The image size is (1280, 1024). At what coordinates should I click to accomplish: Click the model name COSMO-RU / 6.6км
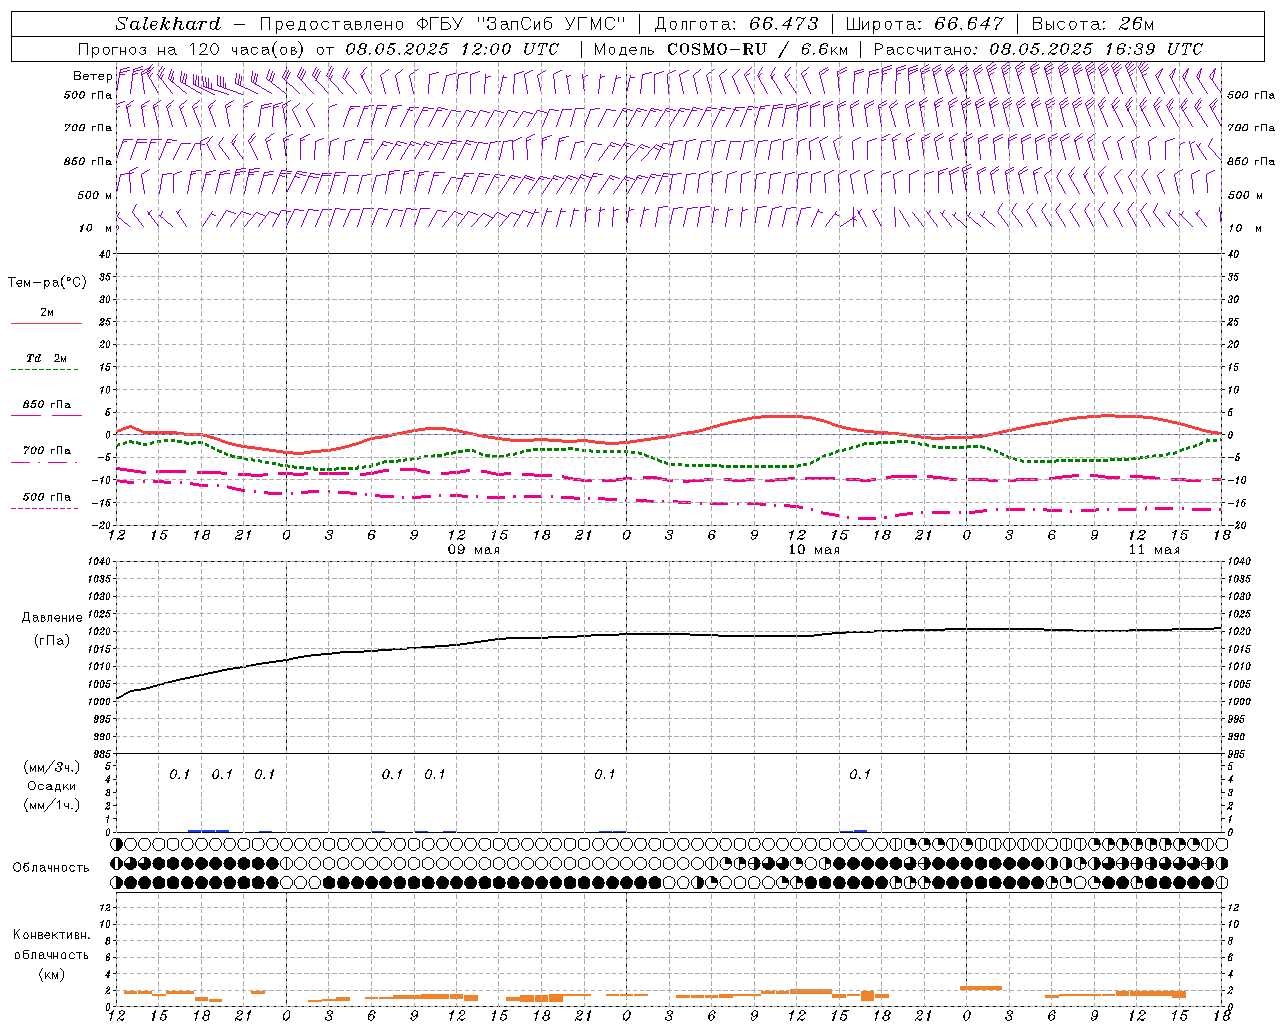click(757, 49)
